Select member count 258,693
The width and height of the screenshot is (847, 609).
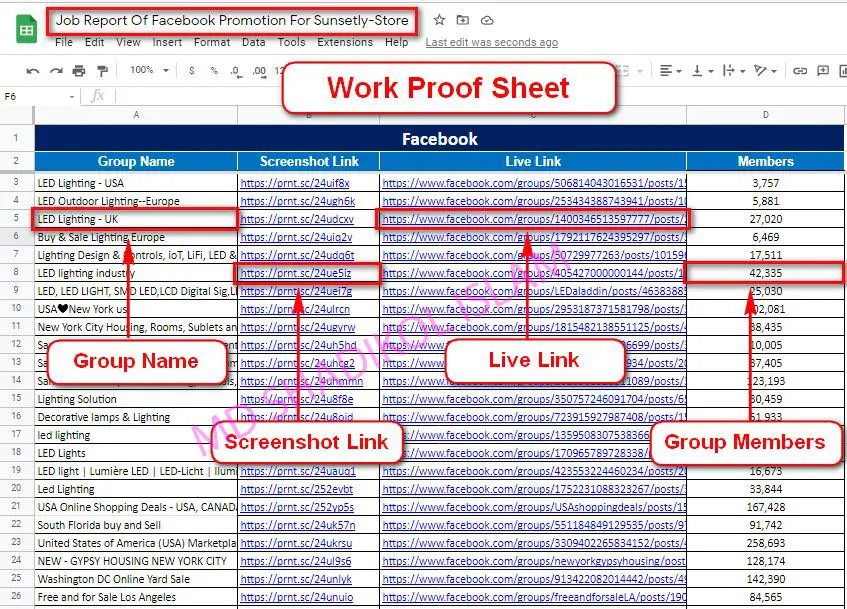tap(765, 543)
